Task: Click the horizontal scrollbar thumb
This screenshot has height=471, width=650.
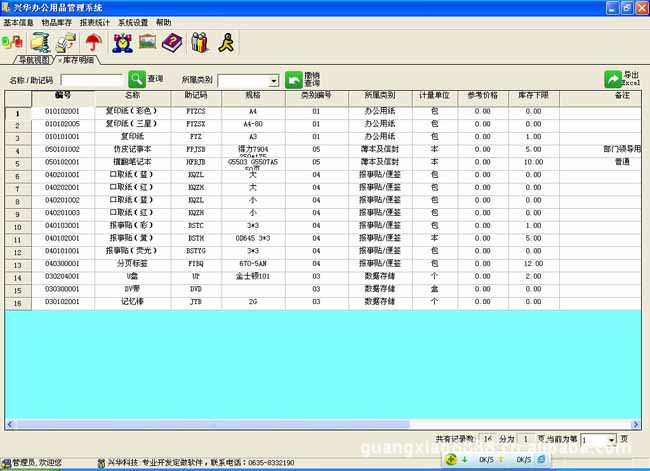Action: click(x=212, y=424)
